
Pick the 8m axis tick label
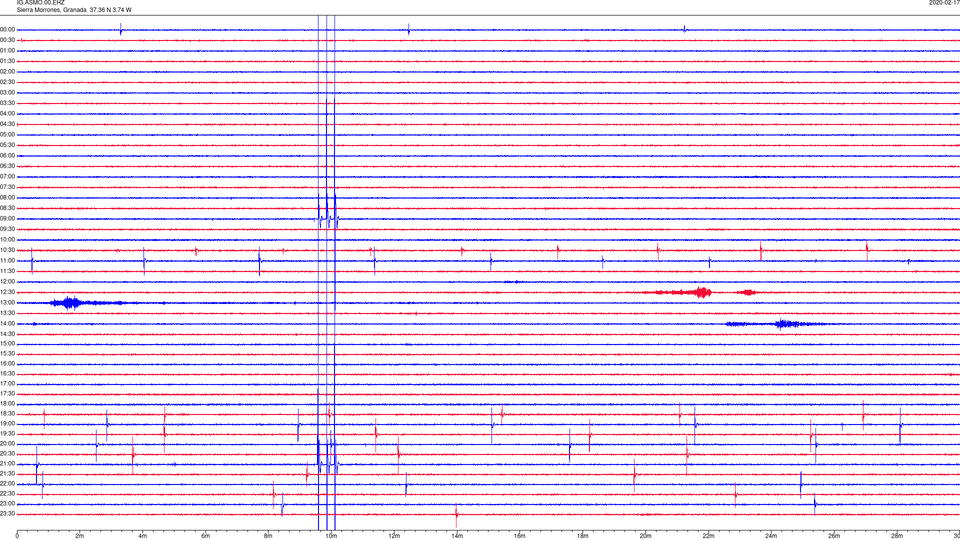(x=268, y=536)
